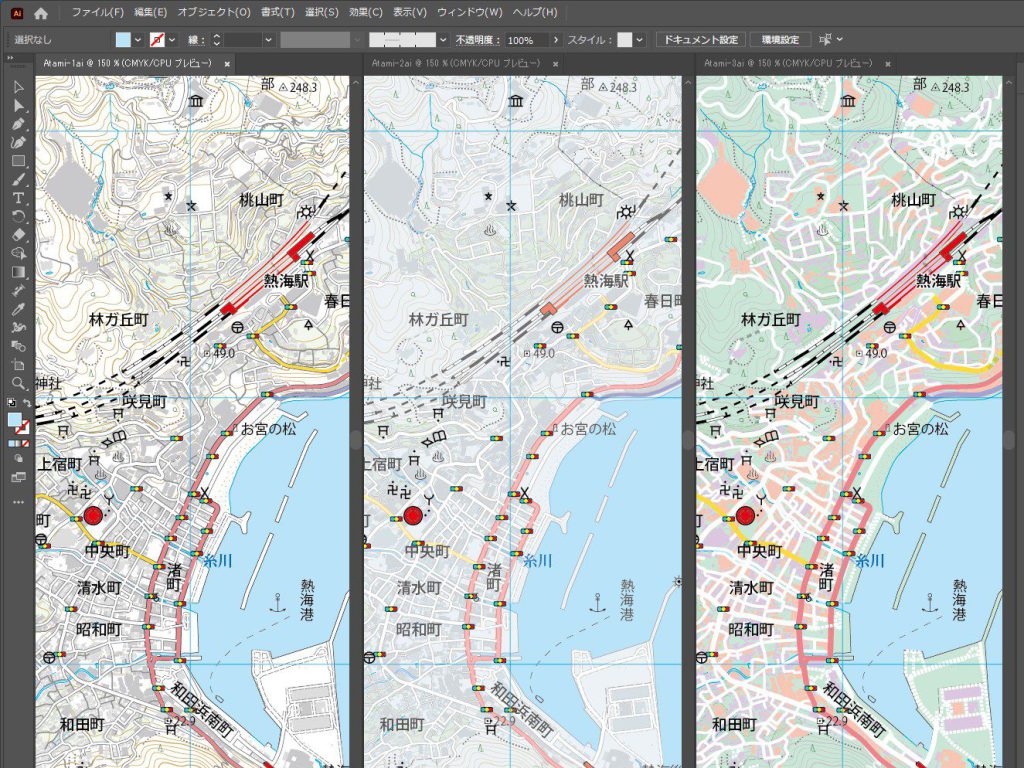
Task: Click the ドキュメント設定 button
Action: tap(703, 39)
